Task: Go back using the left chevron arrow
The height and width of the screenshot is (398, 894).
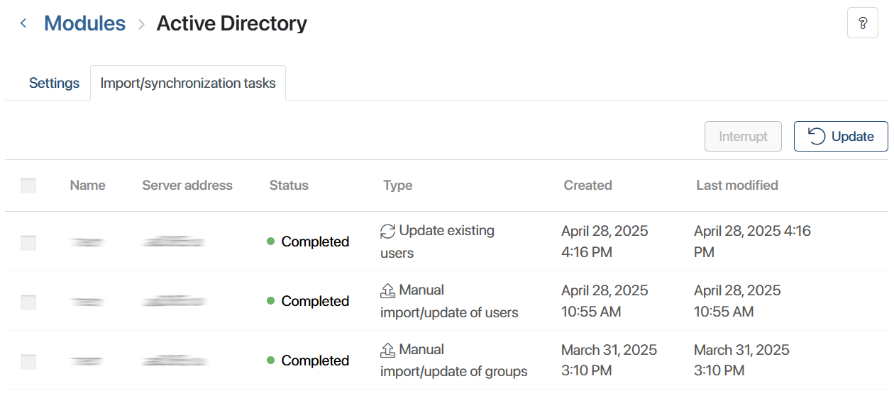Action: tap(23, 23)
